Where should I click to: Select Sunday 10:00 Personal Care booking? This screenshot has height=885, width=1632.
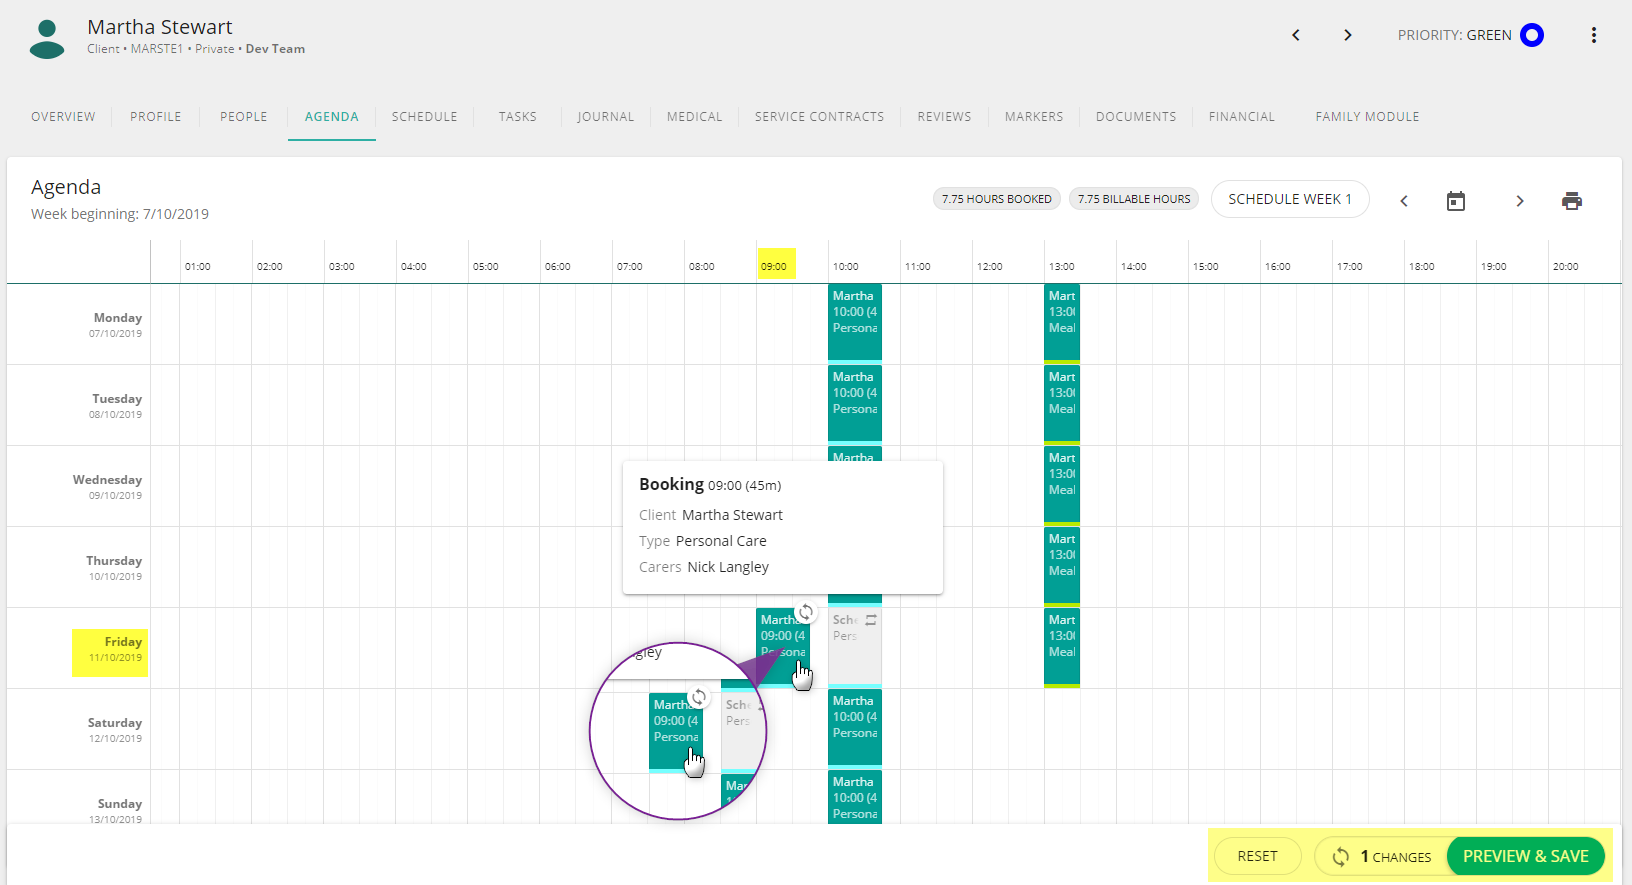click(855, 797)
